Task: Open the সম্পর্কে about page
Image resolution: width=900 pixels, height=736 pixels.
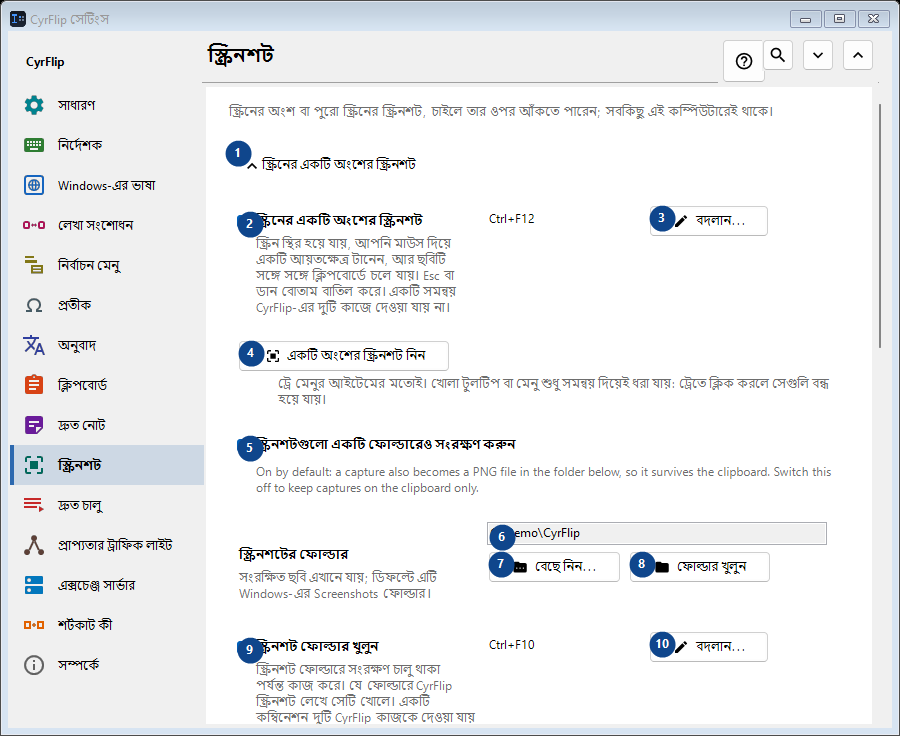Action: [107, 665]
